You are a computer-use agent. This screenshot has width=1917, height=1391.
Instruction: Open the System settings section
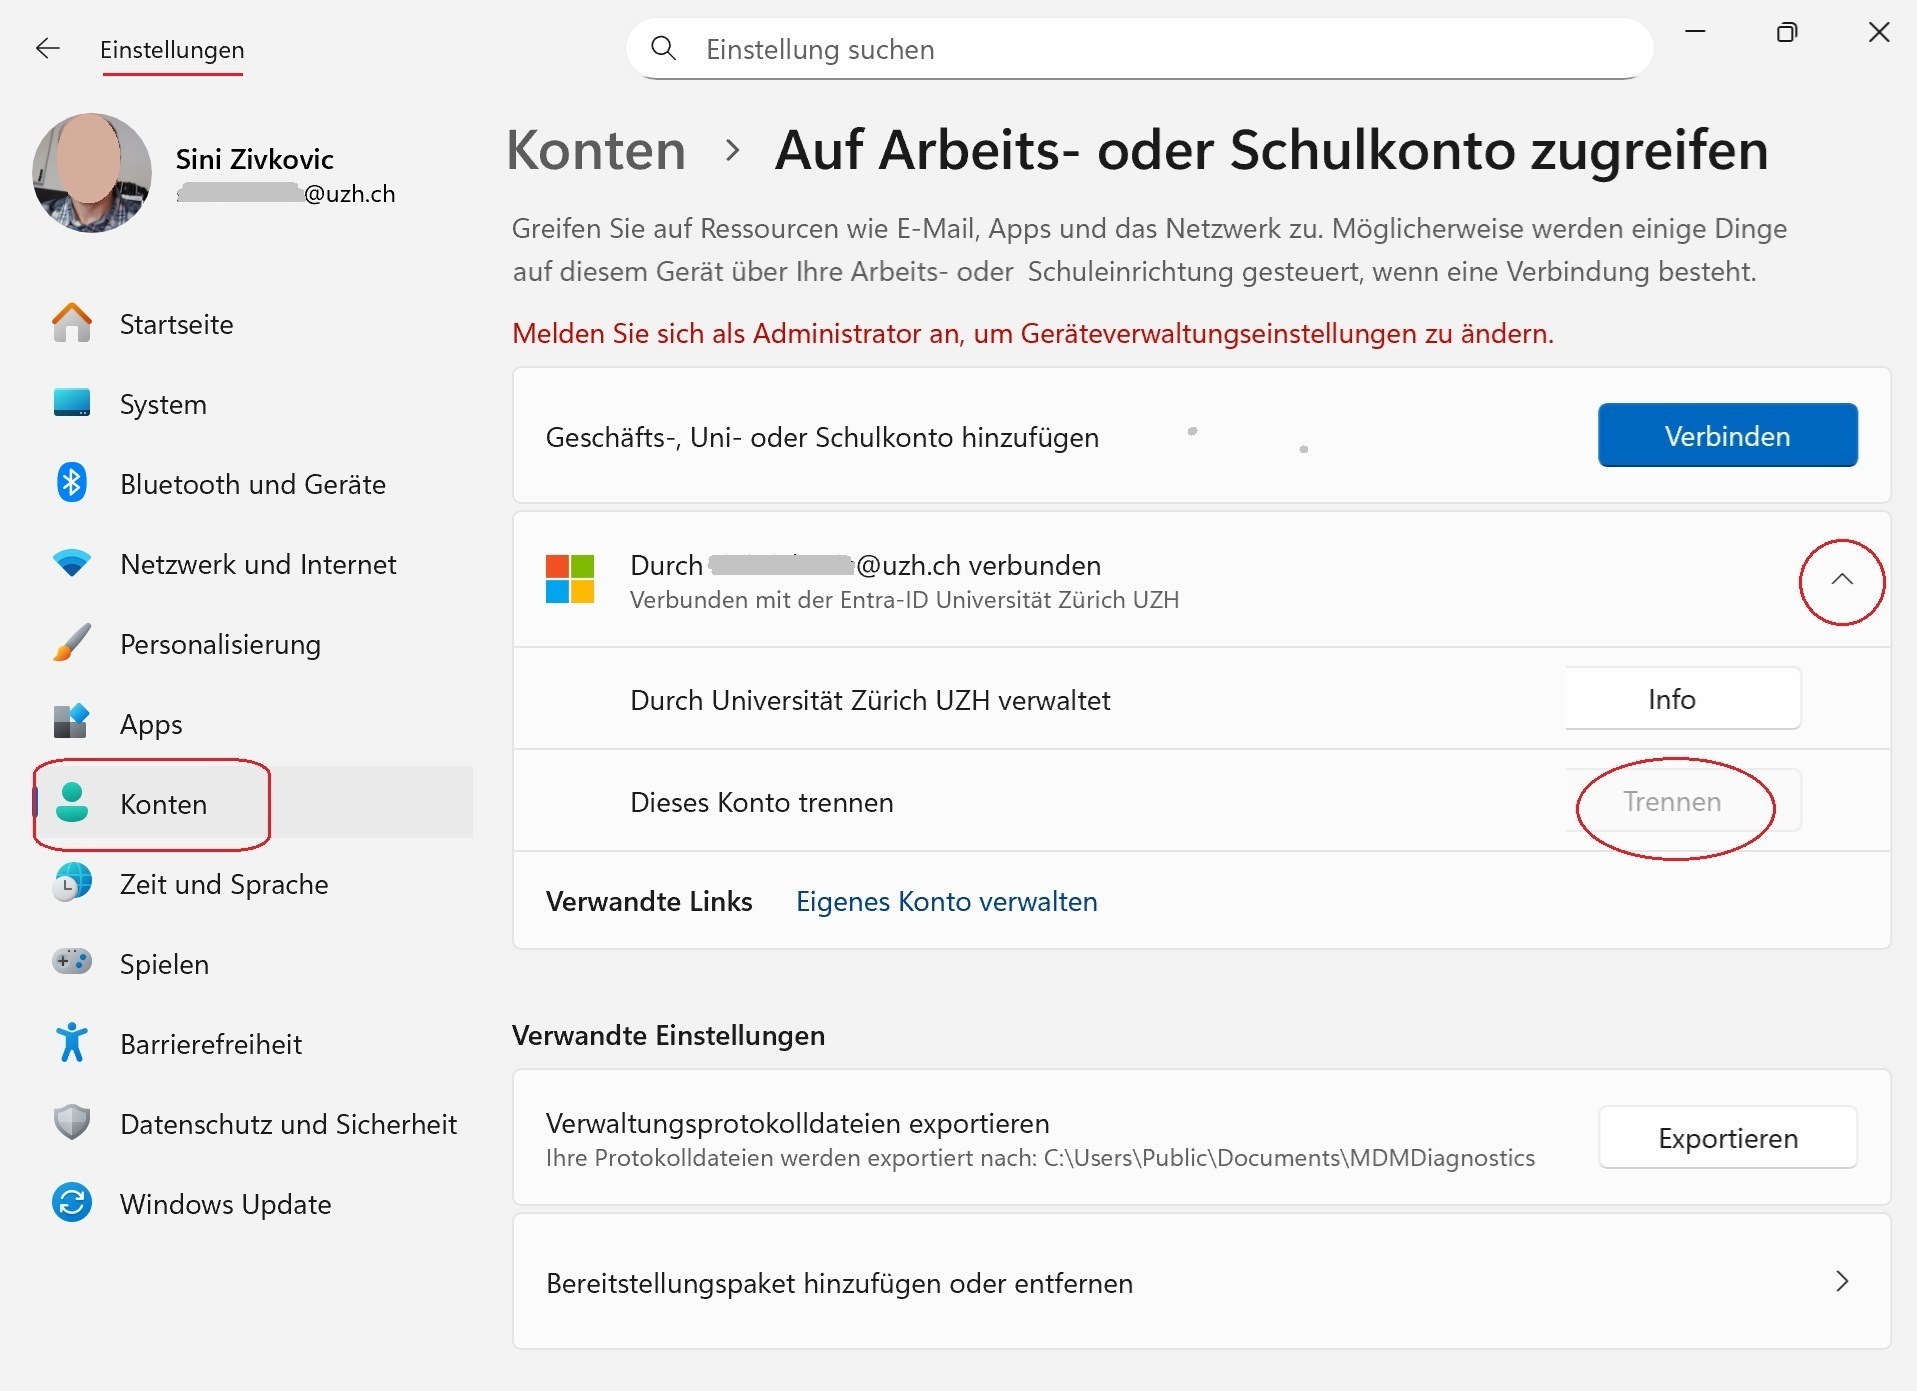click(x=163, y=404)
